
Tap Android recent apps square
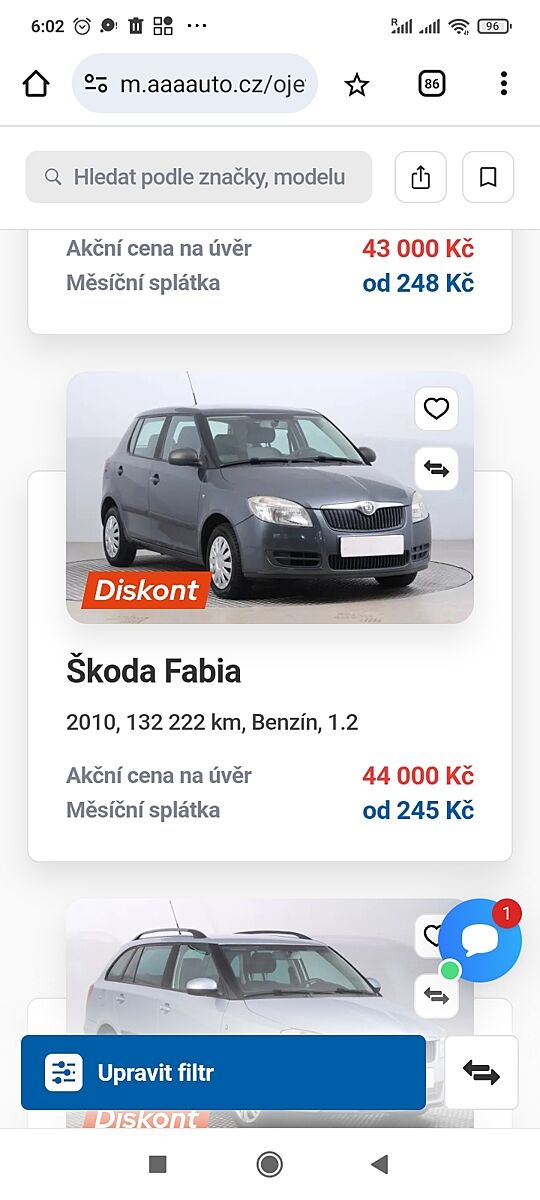pyautogui.click(x=157, y=1163)
